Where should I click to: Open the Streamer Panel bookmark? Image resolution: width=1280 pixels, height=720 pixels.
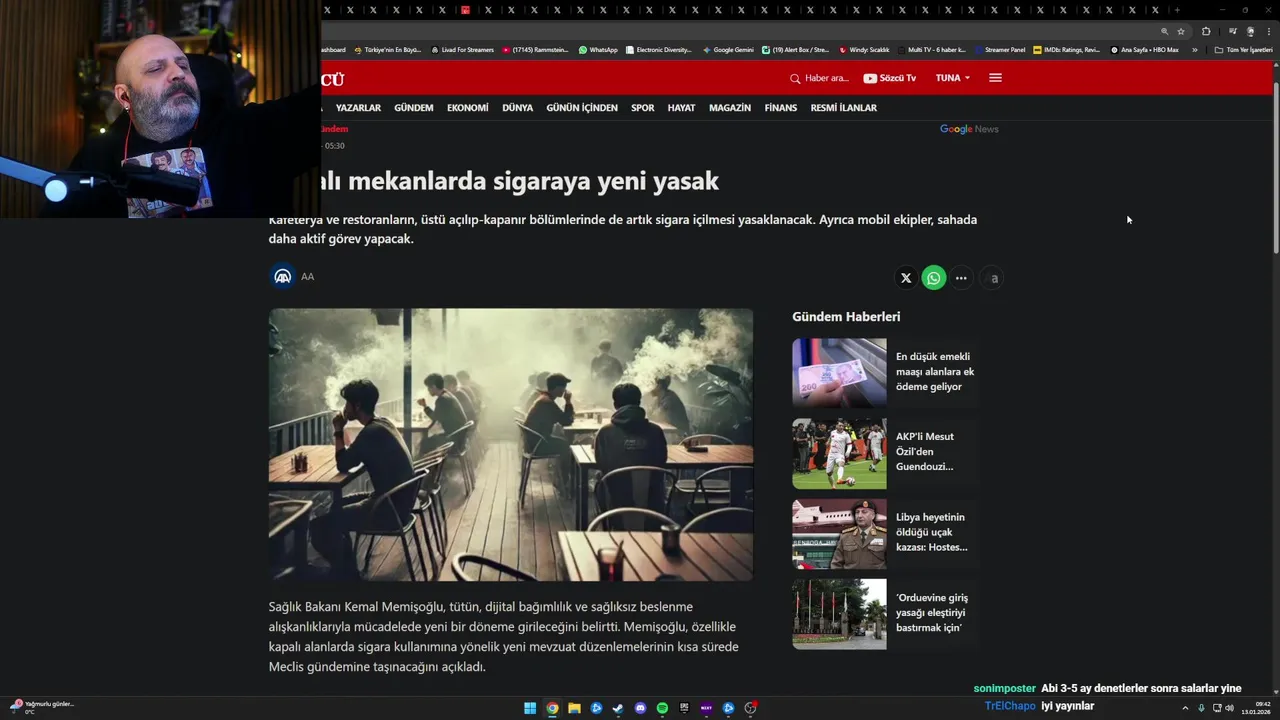click(1000, 49)
